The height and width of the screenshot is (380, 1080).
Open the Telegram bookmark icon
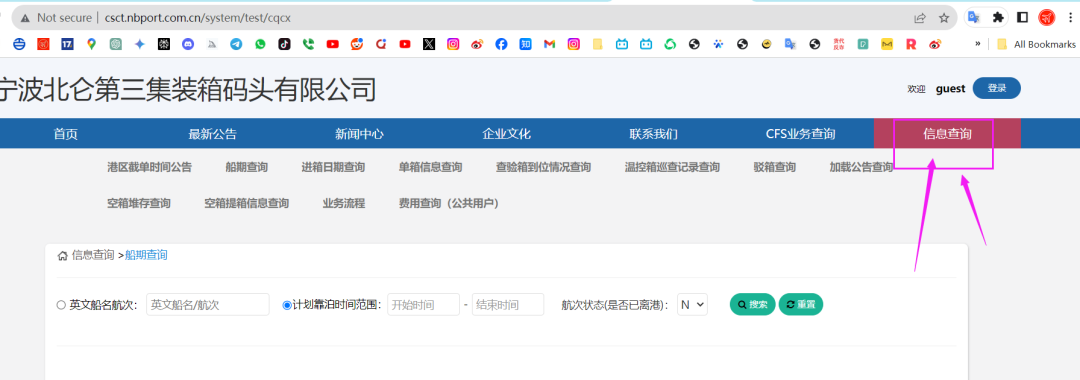236,44
